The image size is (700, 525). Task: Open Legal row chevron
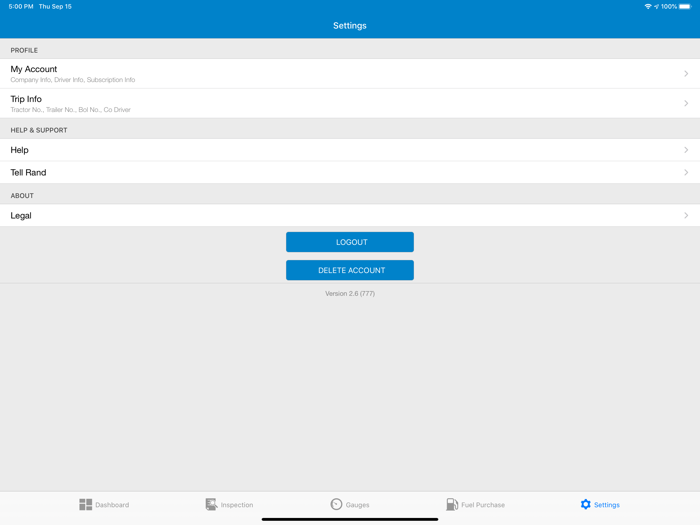tap(686, 216)
